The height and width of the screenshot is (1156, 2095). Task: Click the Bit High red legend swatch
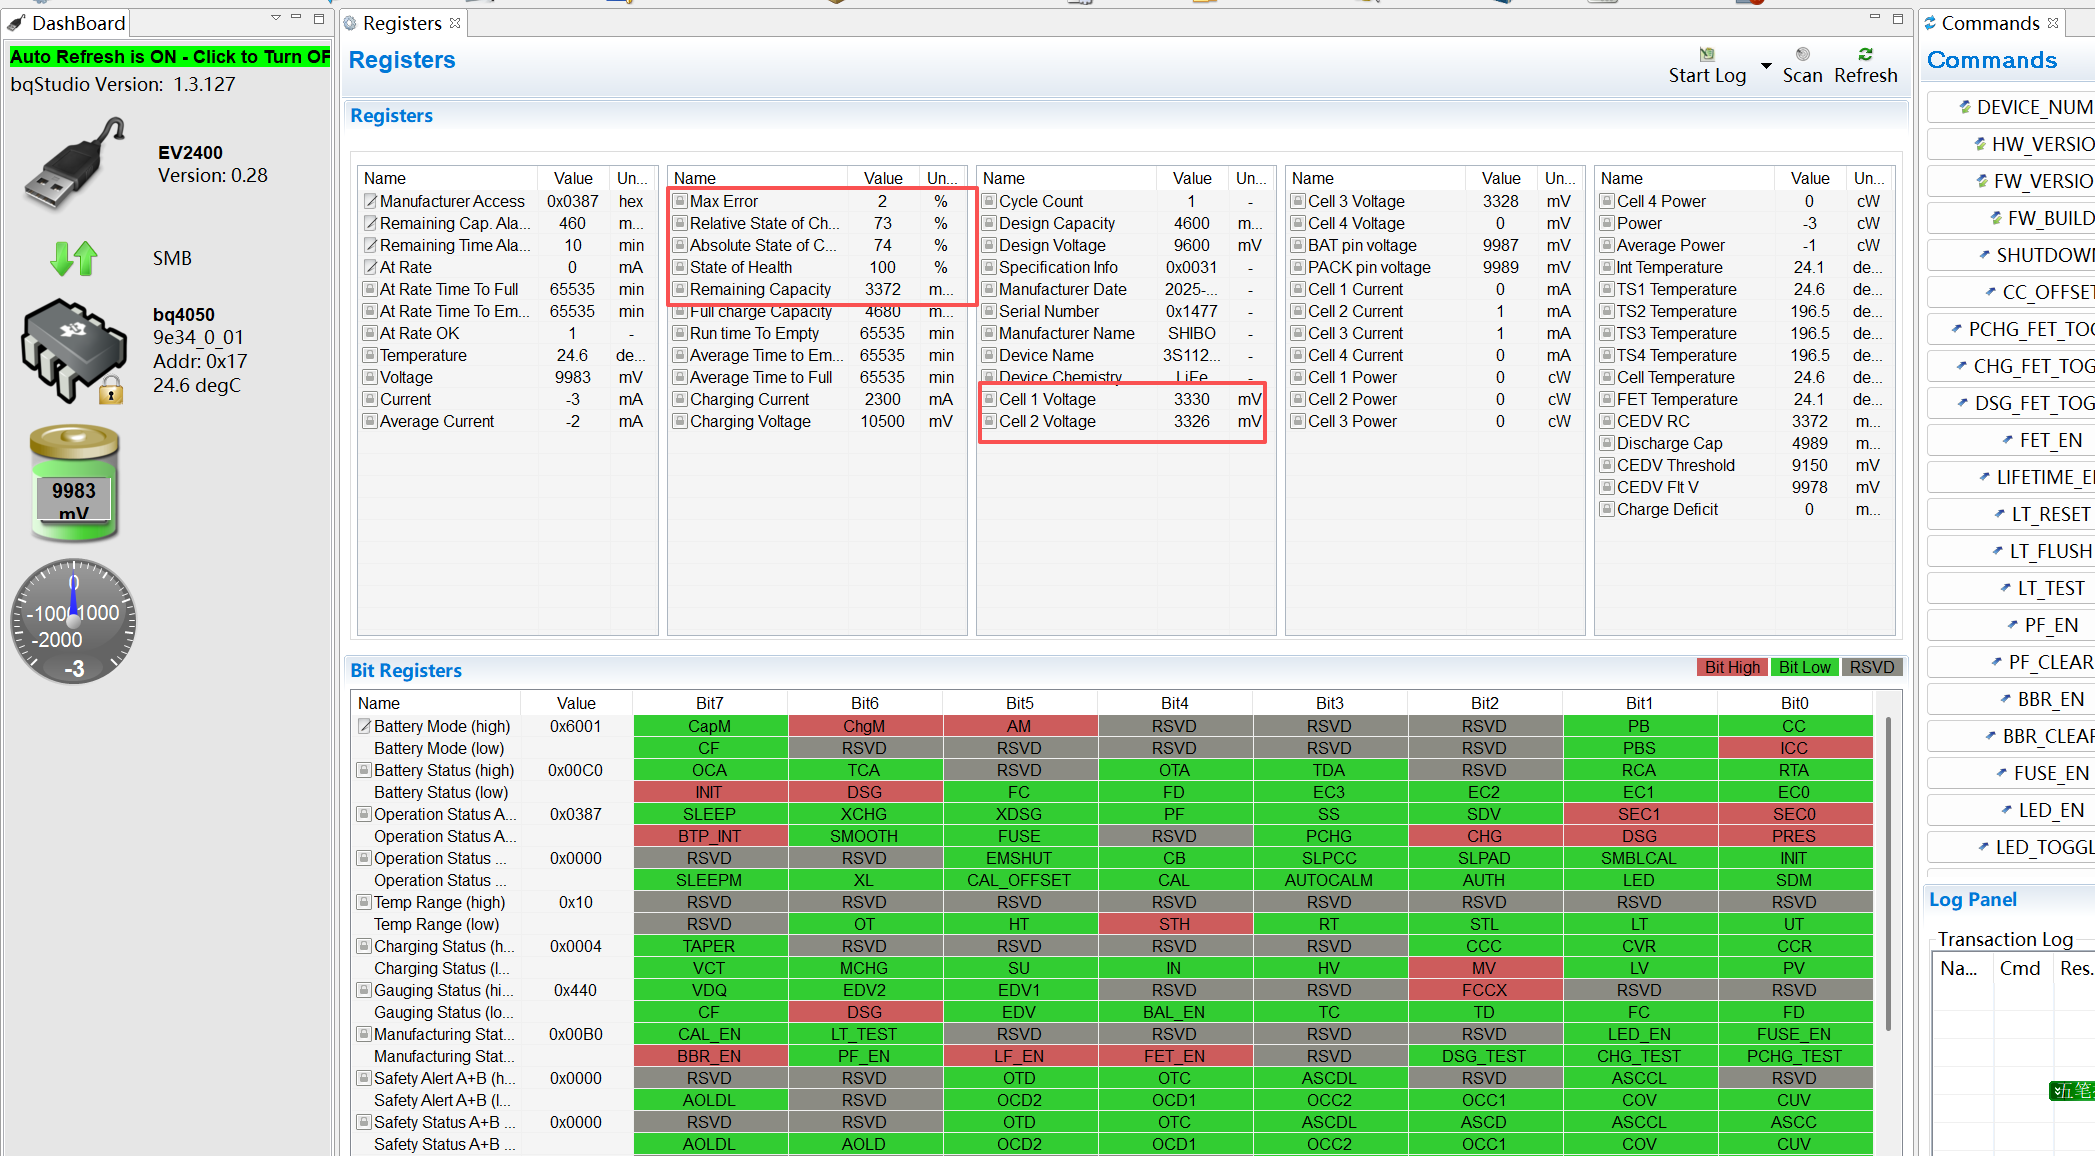click(x=1732, y=667)
